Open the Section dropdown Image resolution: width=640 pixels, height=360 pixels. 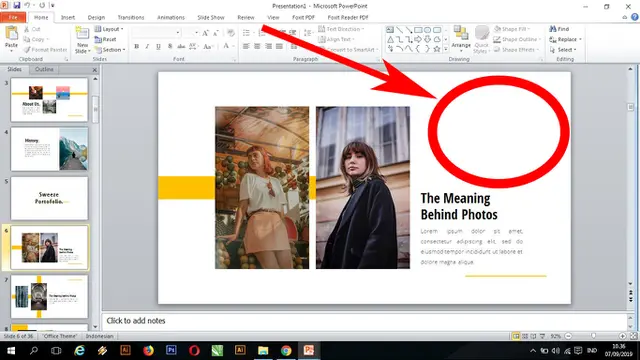(110, 50)
